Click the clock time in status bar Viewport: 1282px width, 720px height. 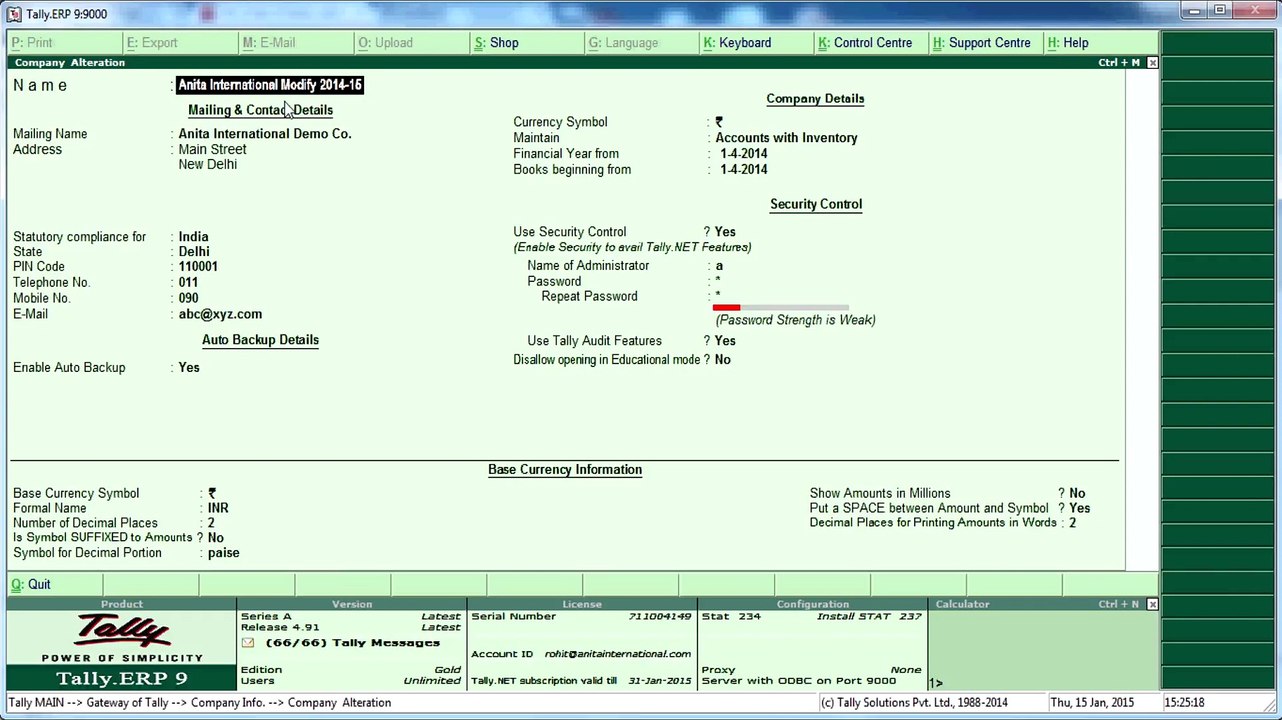pyautogui.click(x=1184, y=703)
